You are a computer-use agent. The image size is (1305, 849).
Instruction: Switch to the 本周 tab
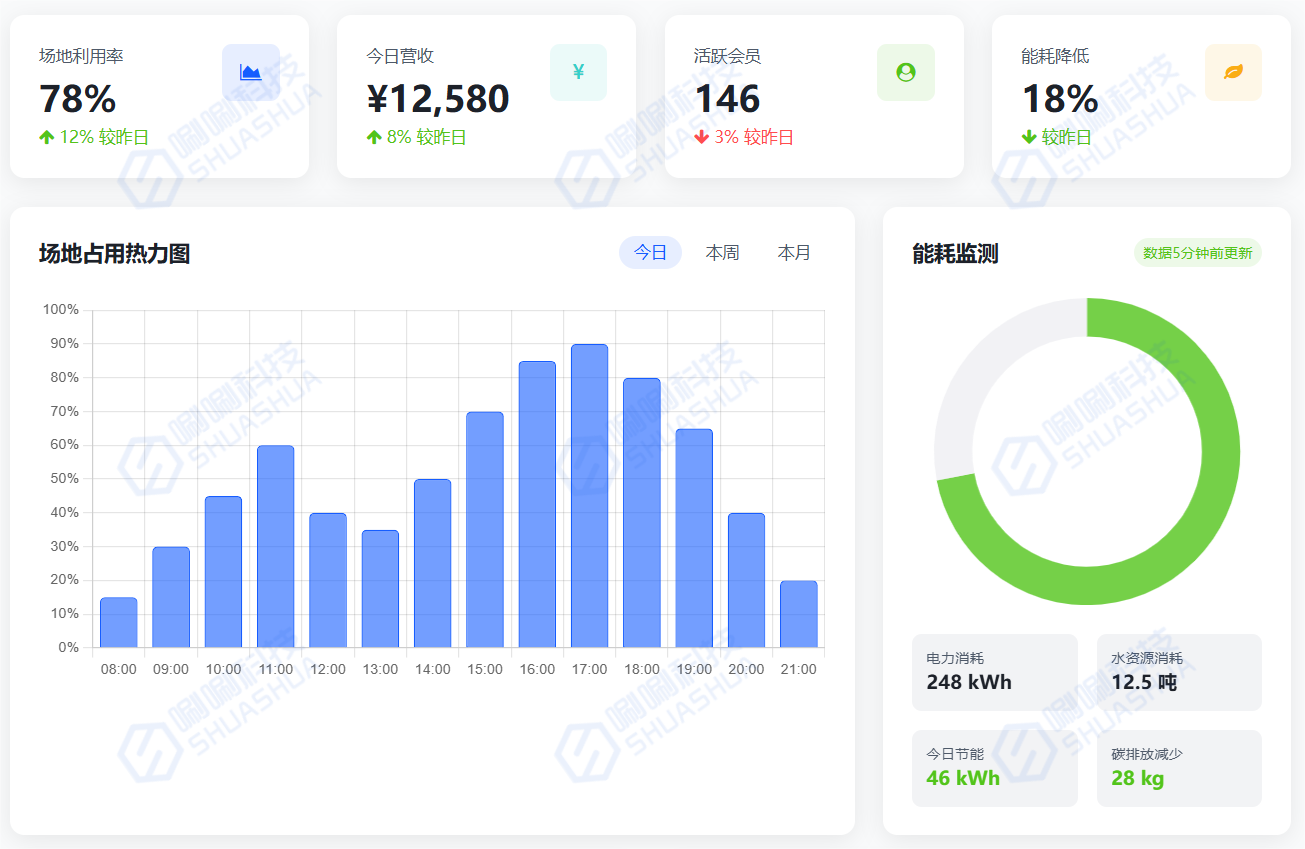point(722,253)
